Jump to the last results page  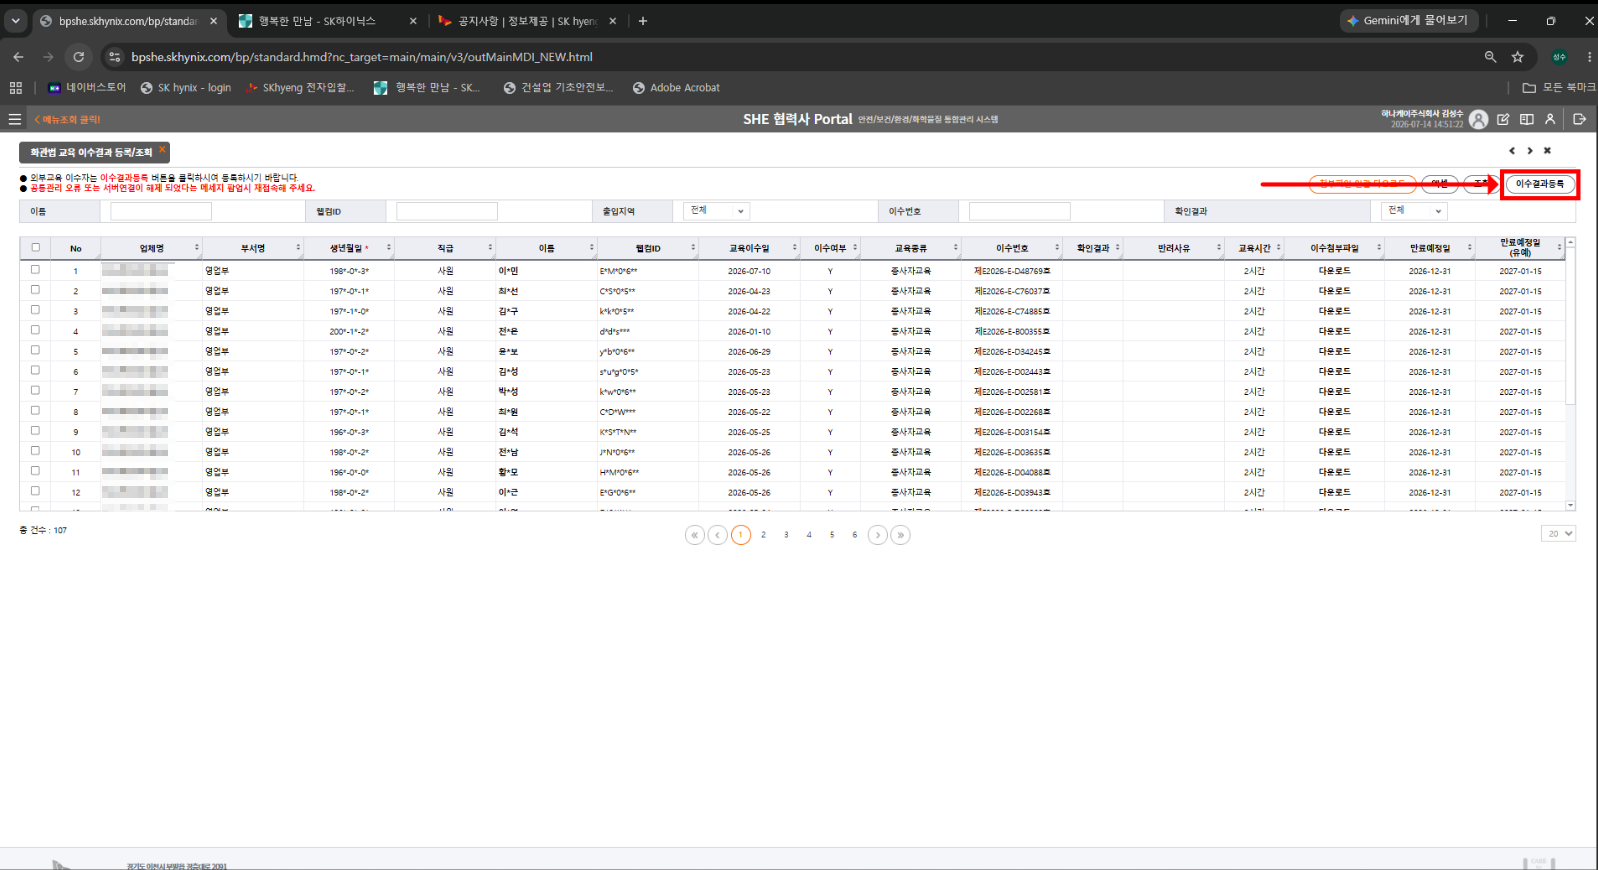pos(900,535)
